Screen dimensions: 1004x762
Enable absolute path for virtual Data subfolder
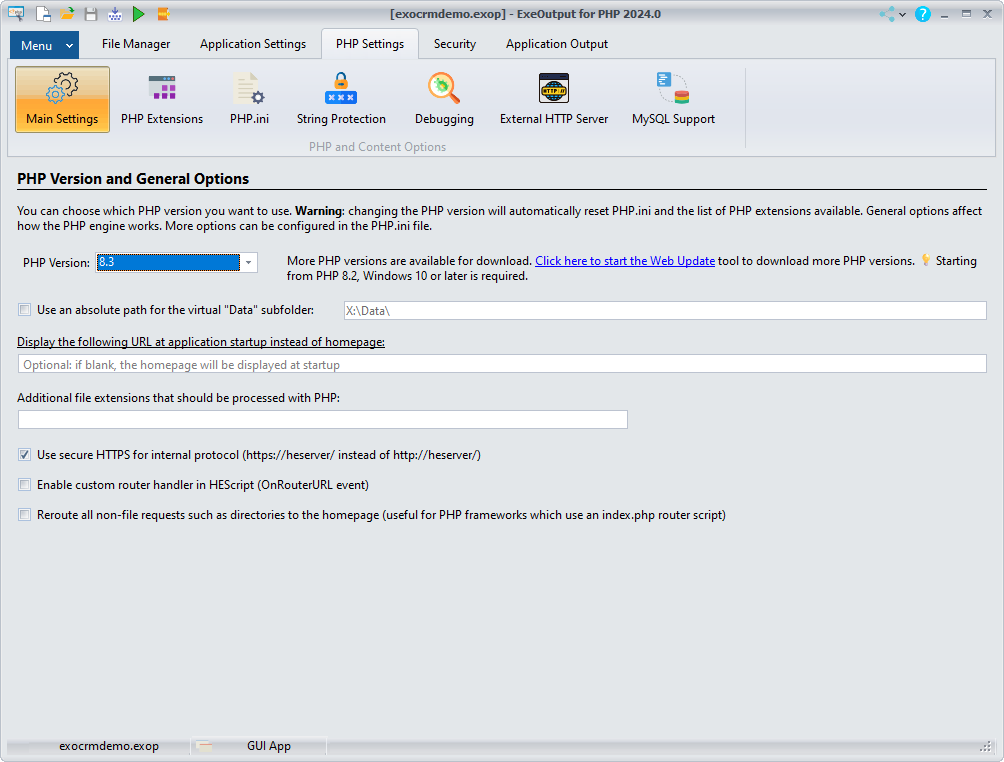click(25, 310)
